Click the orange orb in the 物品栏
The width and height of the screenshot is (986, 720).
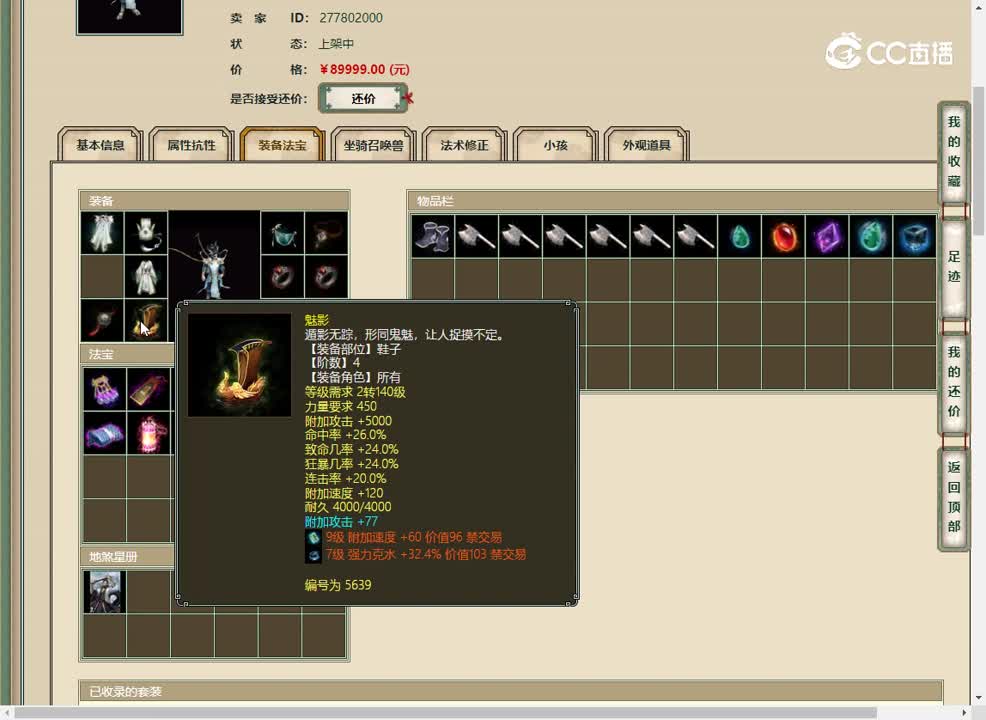(783, 236)
